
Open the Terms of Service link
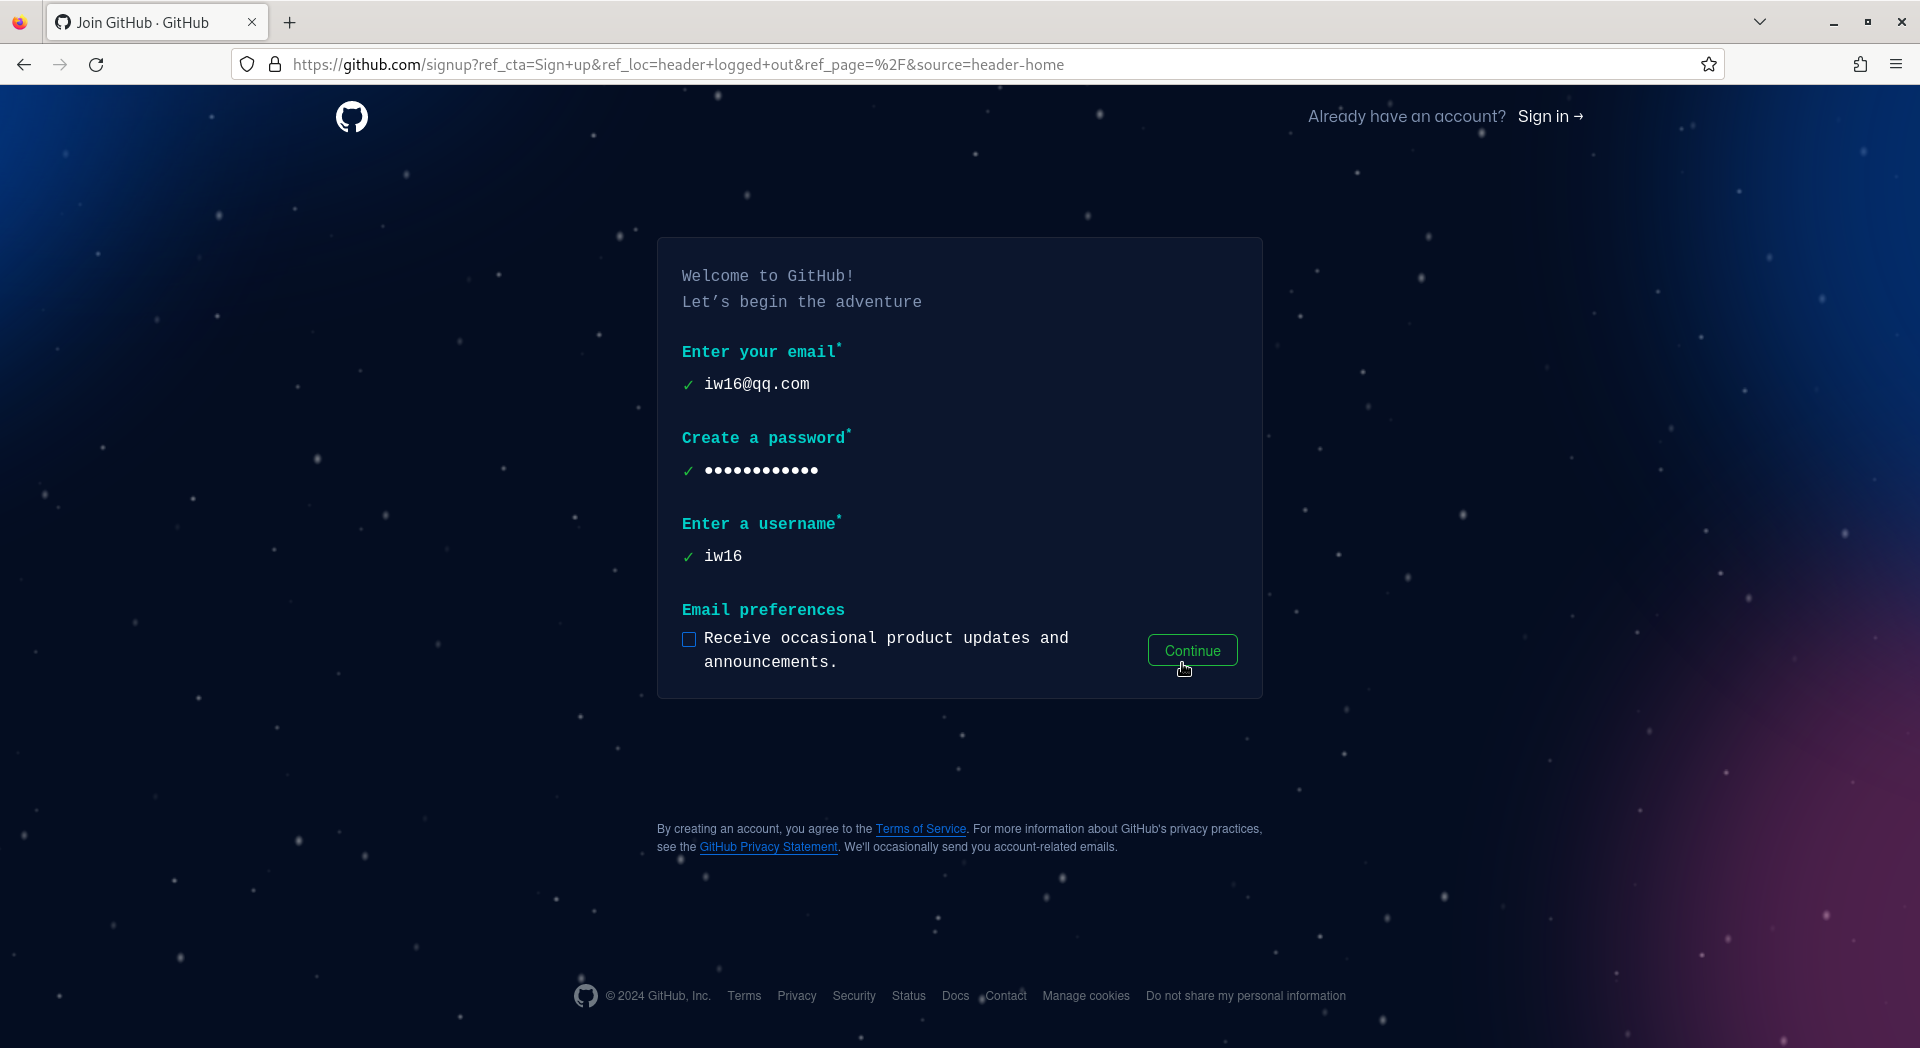[921, 829]
